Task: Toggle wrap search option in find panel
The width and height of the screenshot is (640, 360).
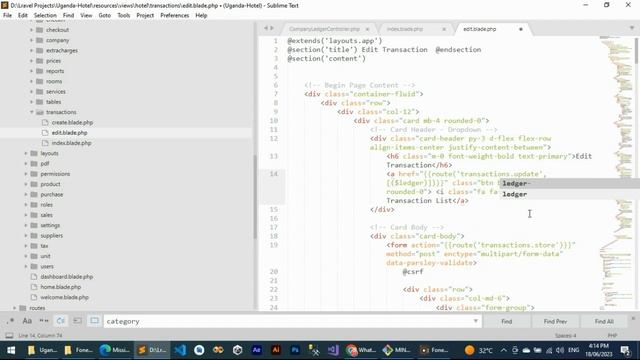Action: [61, 321]
